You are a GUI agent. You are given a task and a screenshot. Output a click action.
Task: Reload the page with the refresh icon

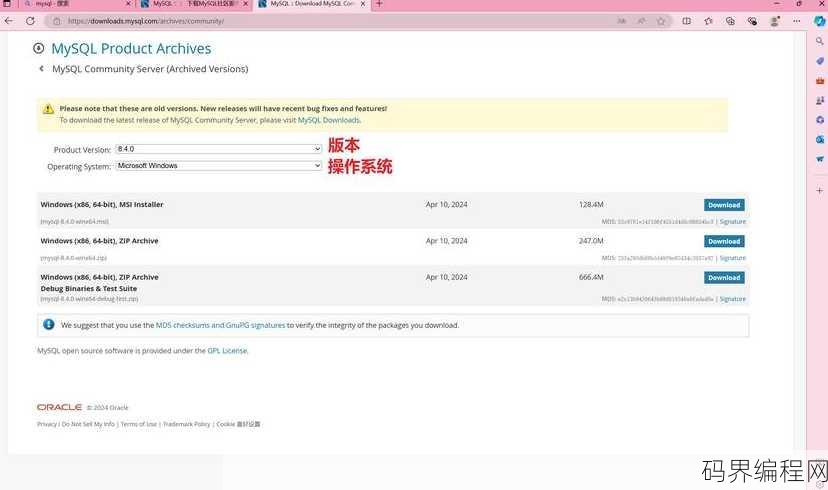click(x=30, y=21)
